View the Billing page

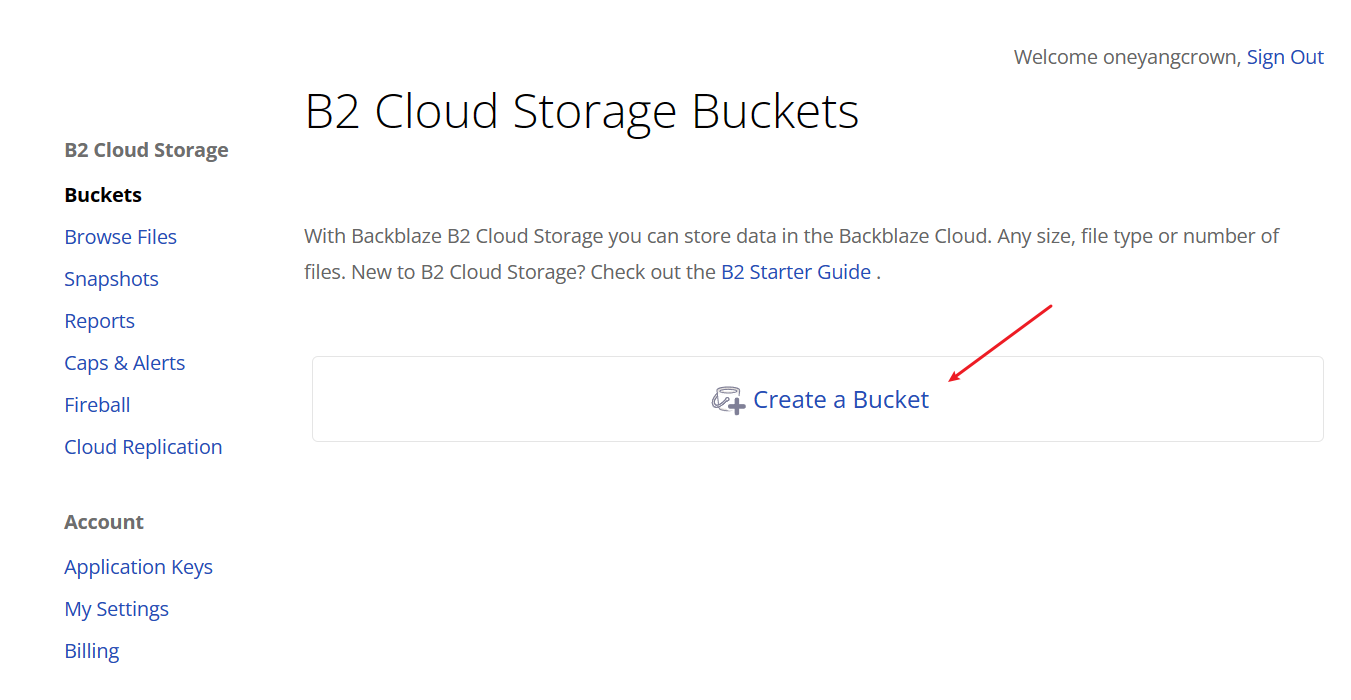point(91,651)
